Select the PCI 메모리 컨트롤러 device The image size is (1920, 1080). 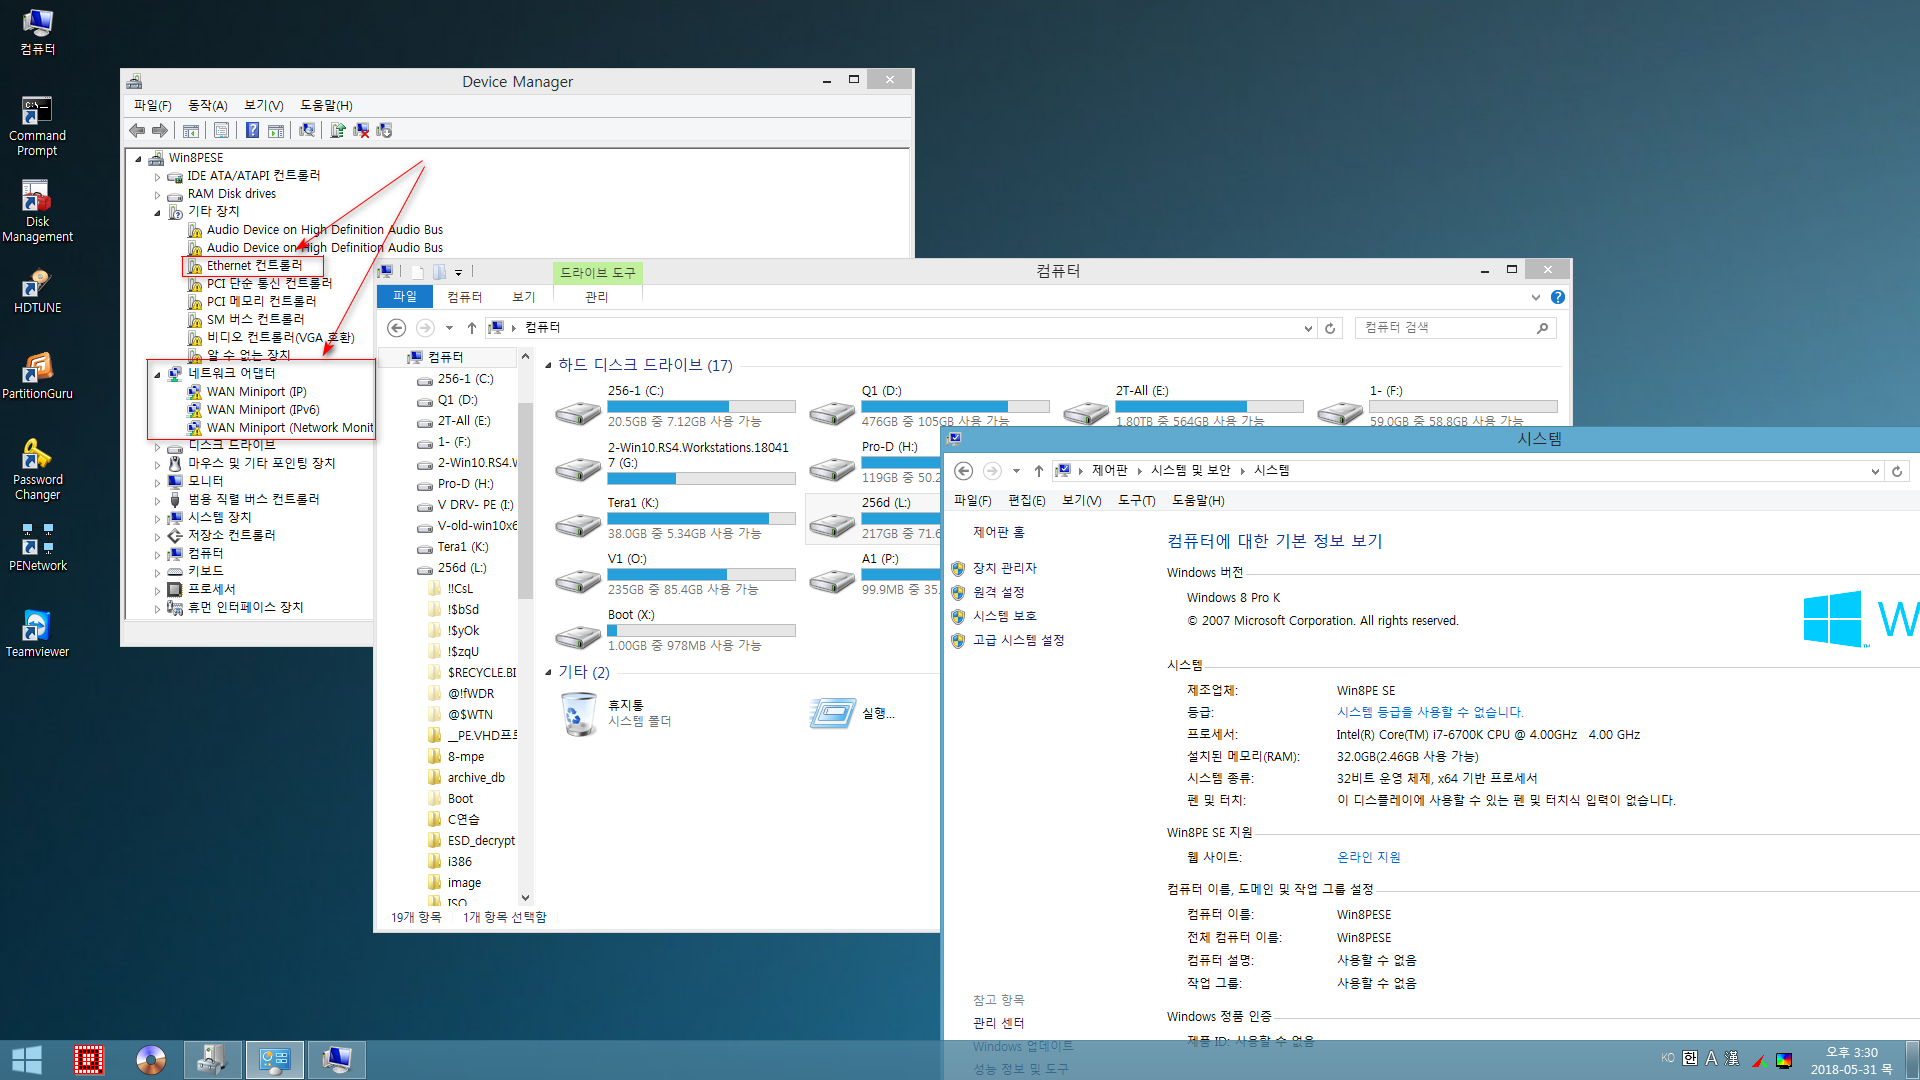click(261, 301)
